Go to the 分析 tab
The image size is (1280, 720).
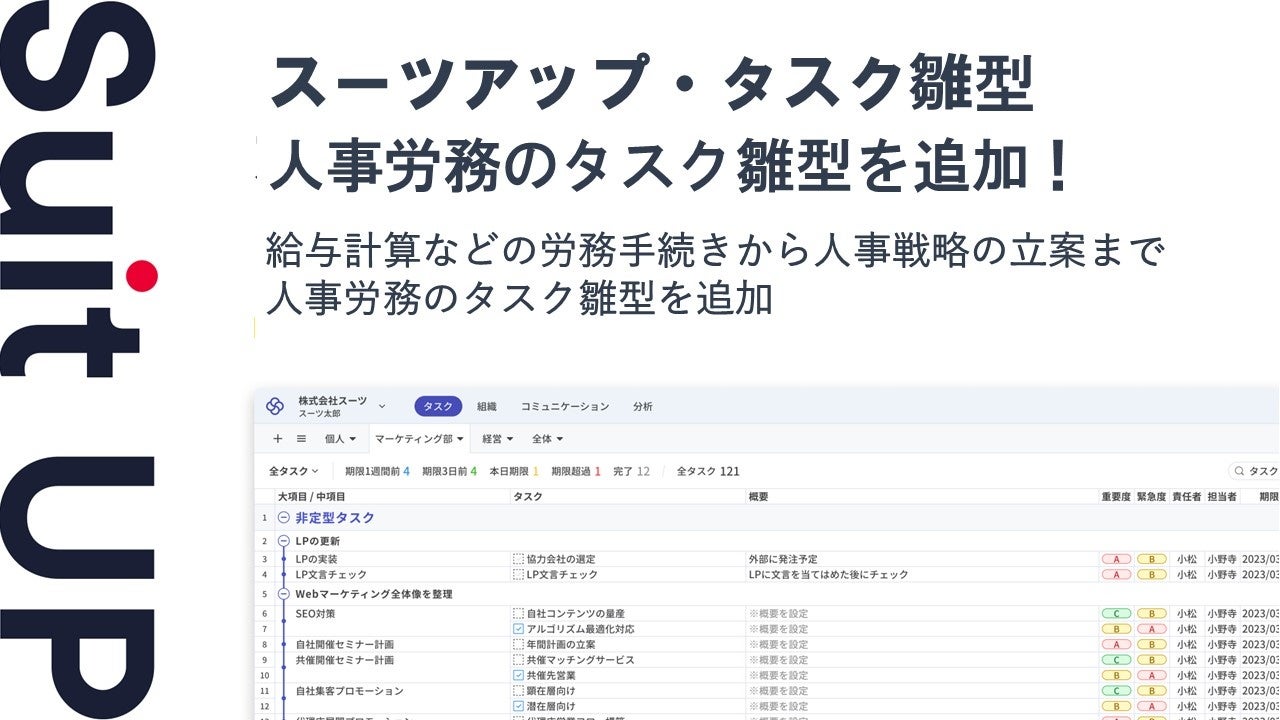643,407
